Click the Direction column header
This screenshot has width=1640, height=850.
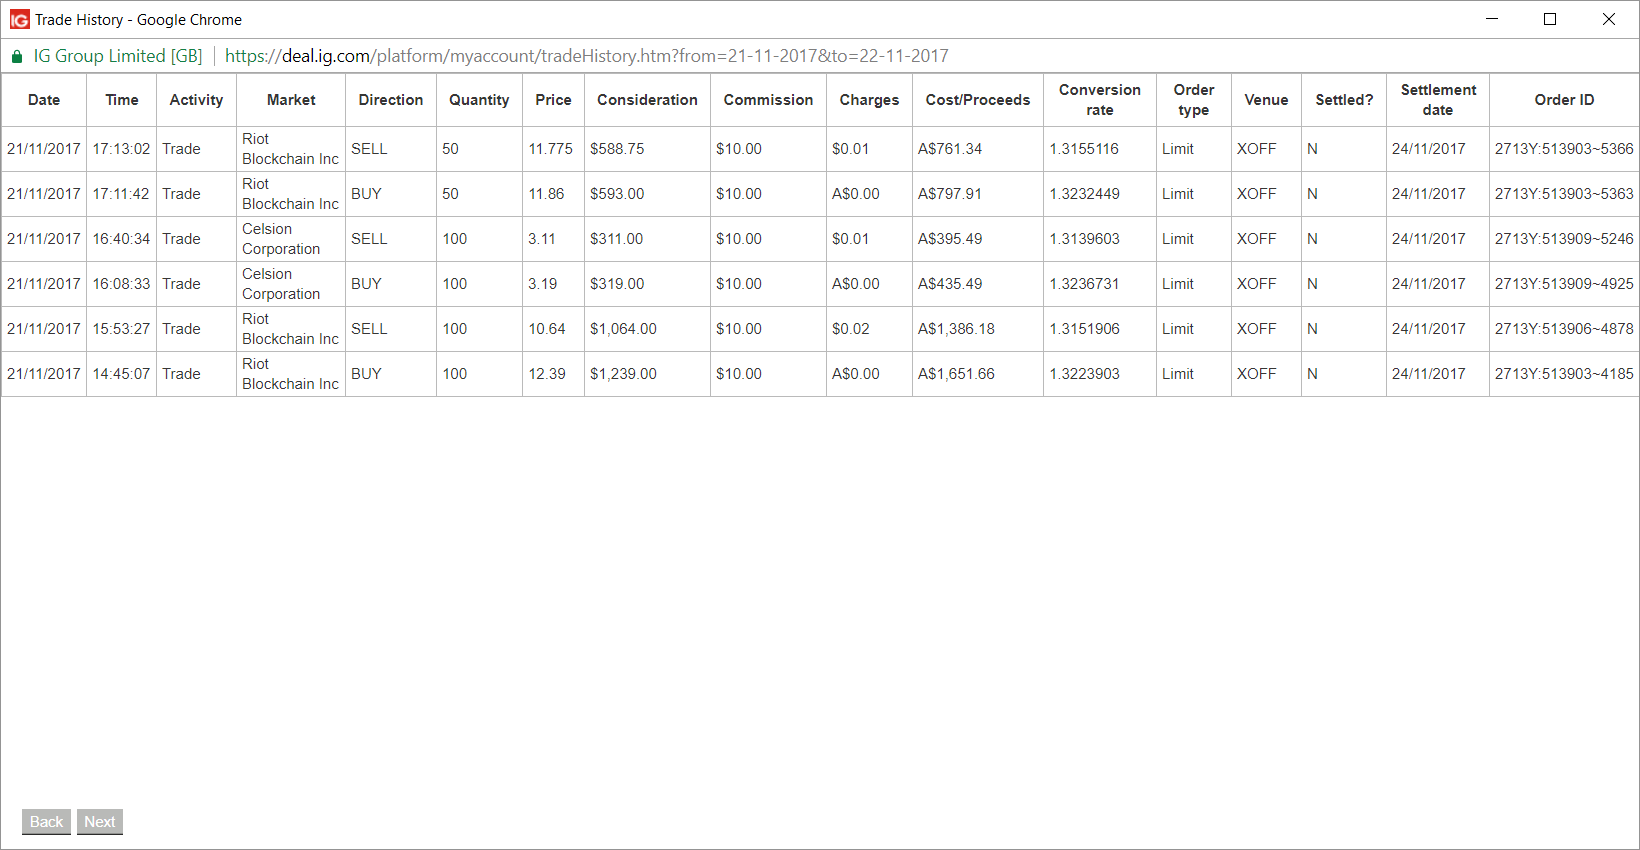tap(391, 100)
